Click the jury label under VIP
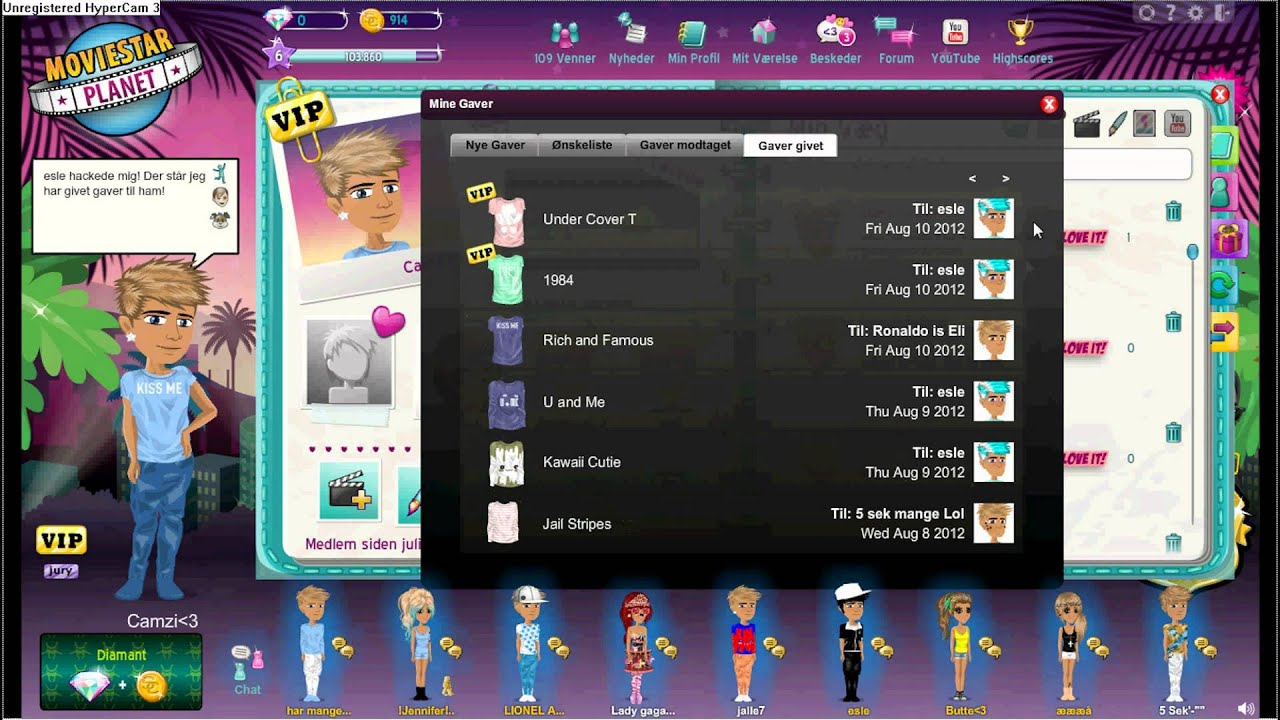Screen dimensions: 1280x720 click(61, 571)
